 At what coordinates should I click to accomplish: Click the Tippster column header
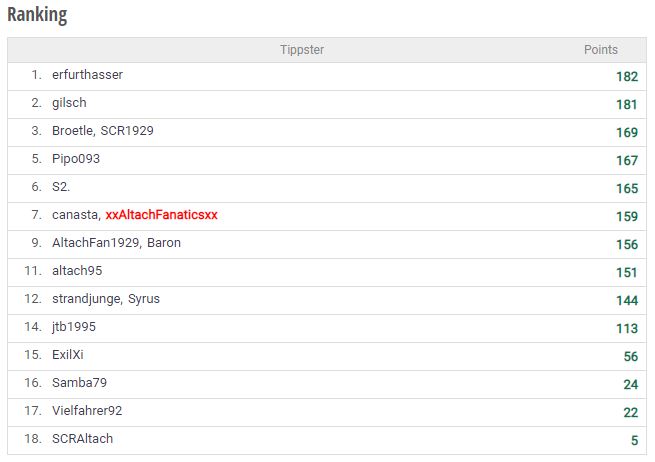(302, 50)
